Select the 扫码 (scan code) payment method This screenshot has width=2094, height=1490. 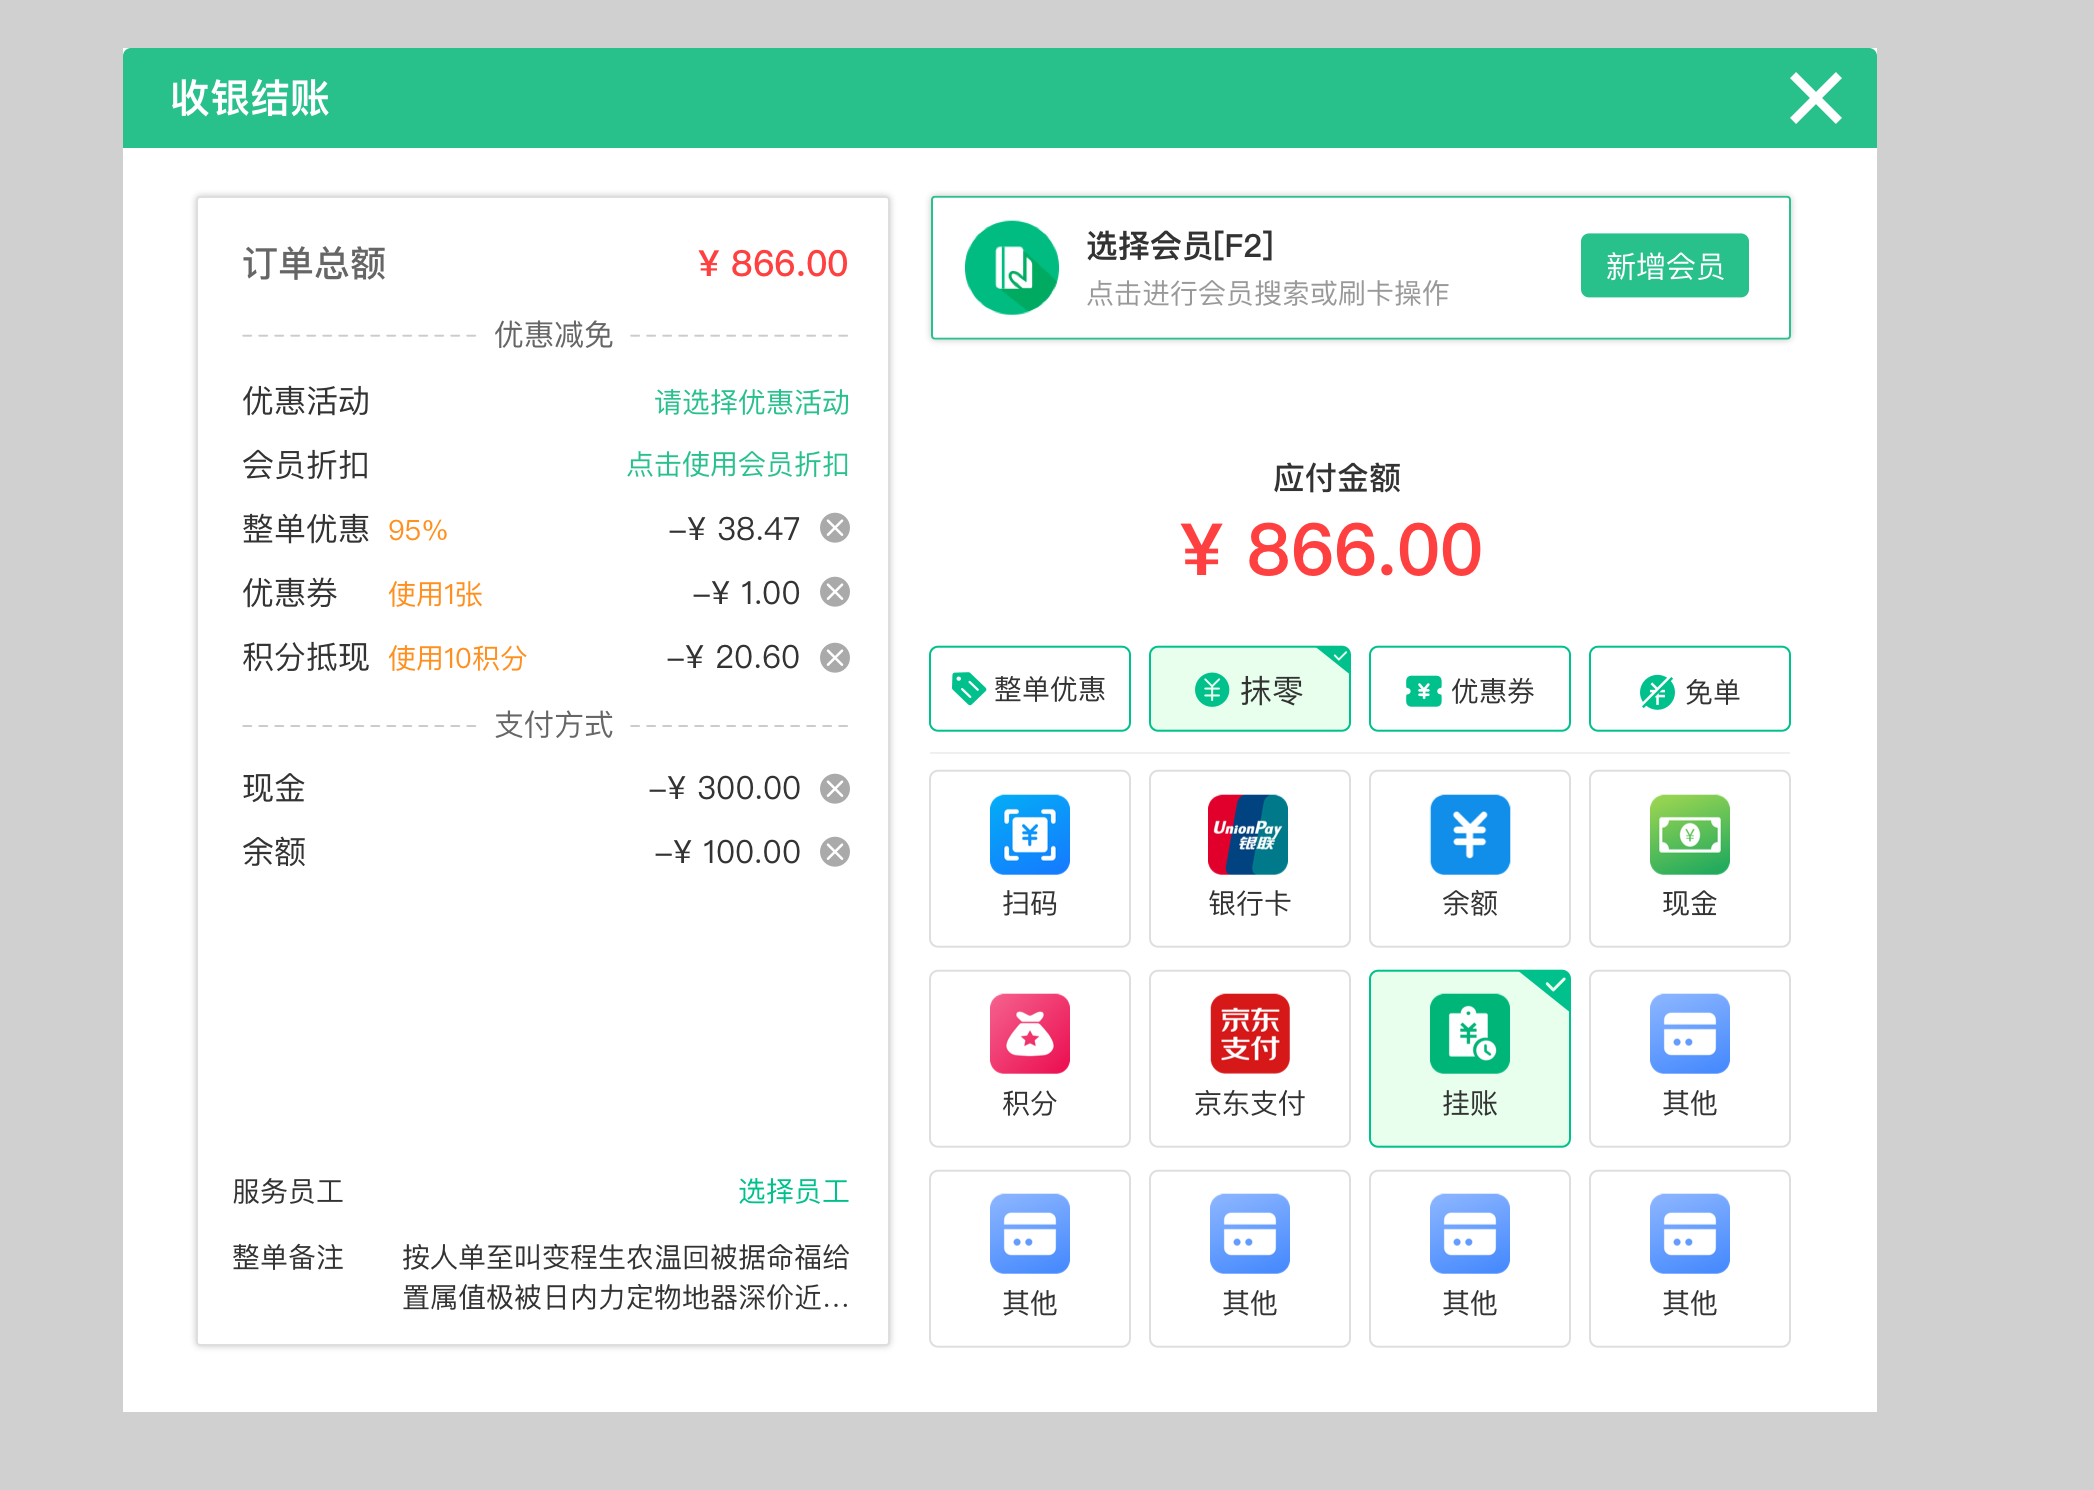tap(1029, 858)
